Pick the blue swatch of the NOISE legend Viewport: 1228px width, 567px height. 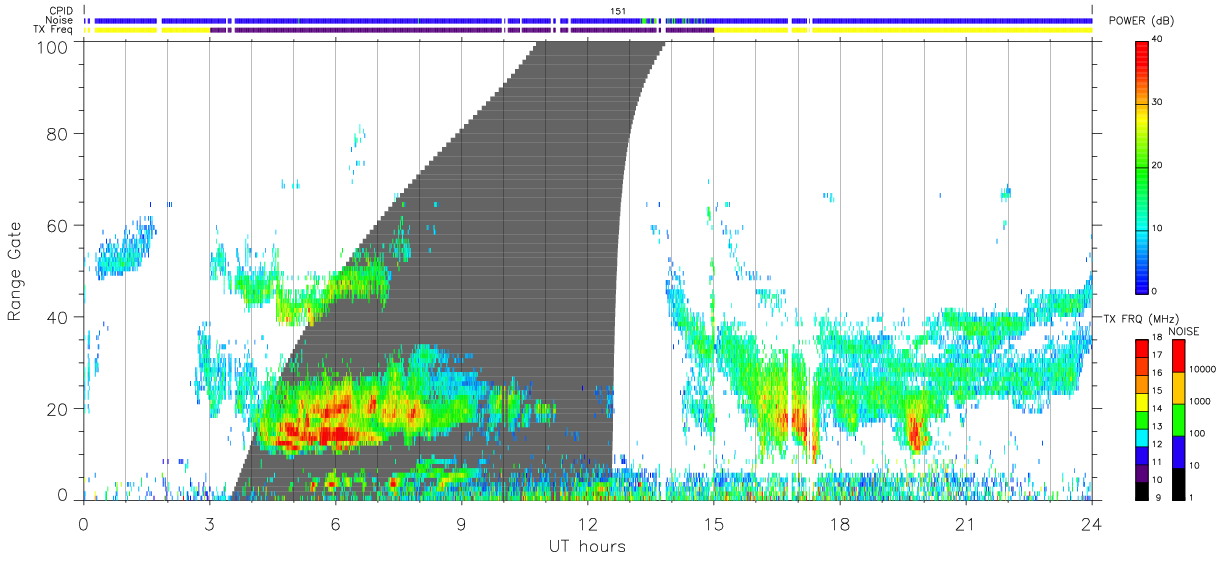coord(1178,452)
